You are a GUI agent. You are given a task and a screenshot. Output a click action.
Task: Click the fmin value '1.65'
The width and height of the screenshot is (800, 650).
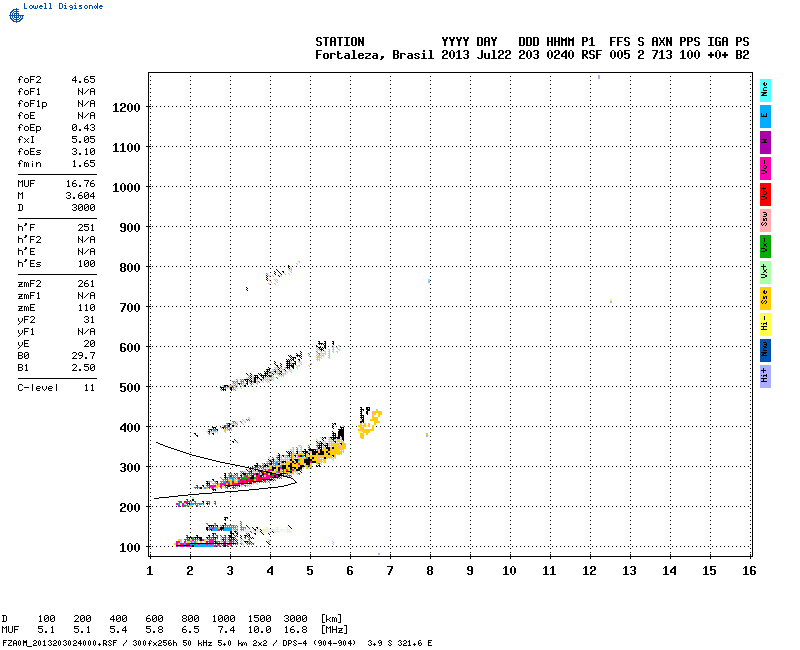click(83, 164)
